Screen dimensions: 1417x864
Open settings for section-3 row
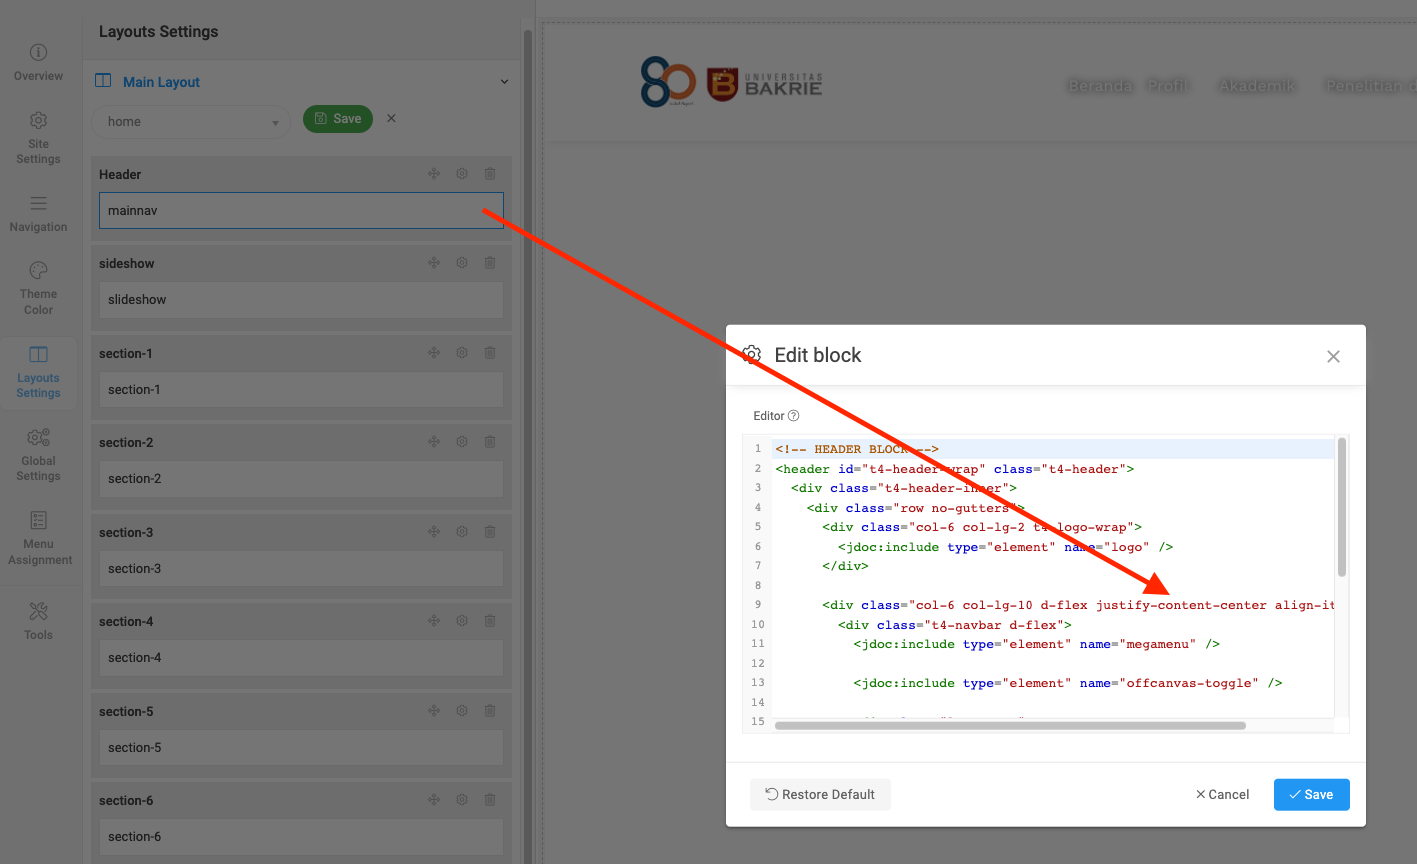pyautogui.click(x=462, y=532)
